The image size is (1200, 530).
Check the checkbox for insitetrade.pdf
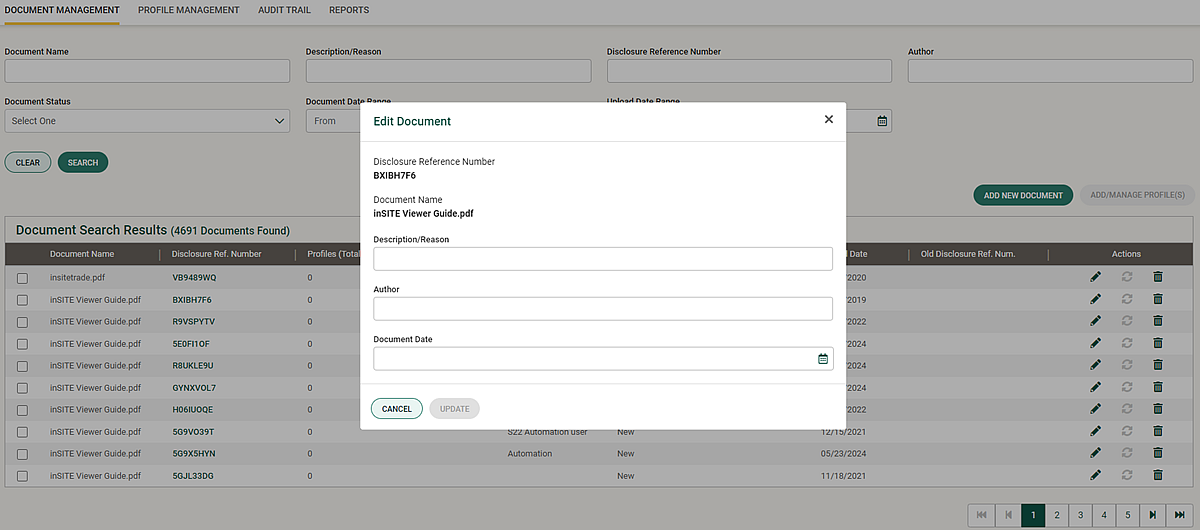22,277
